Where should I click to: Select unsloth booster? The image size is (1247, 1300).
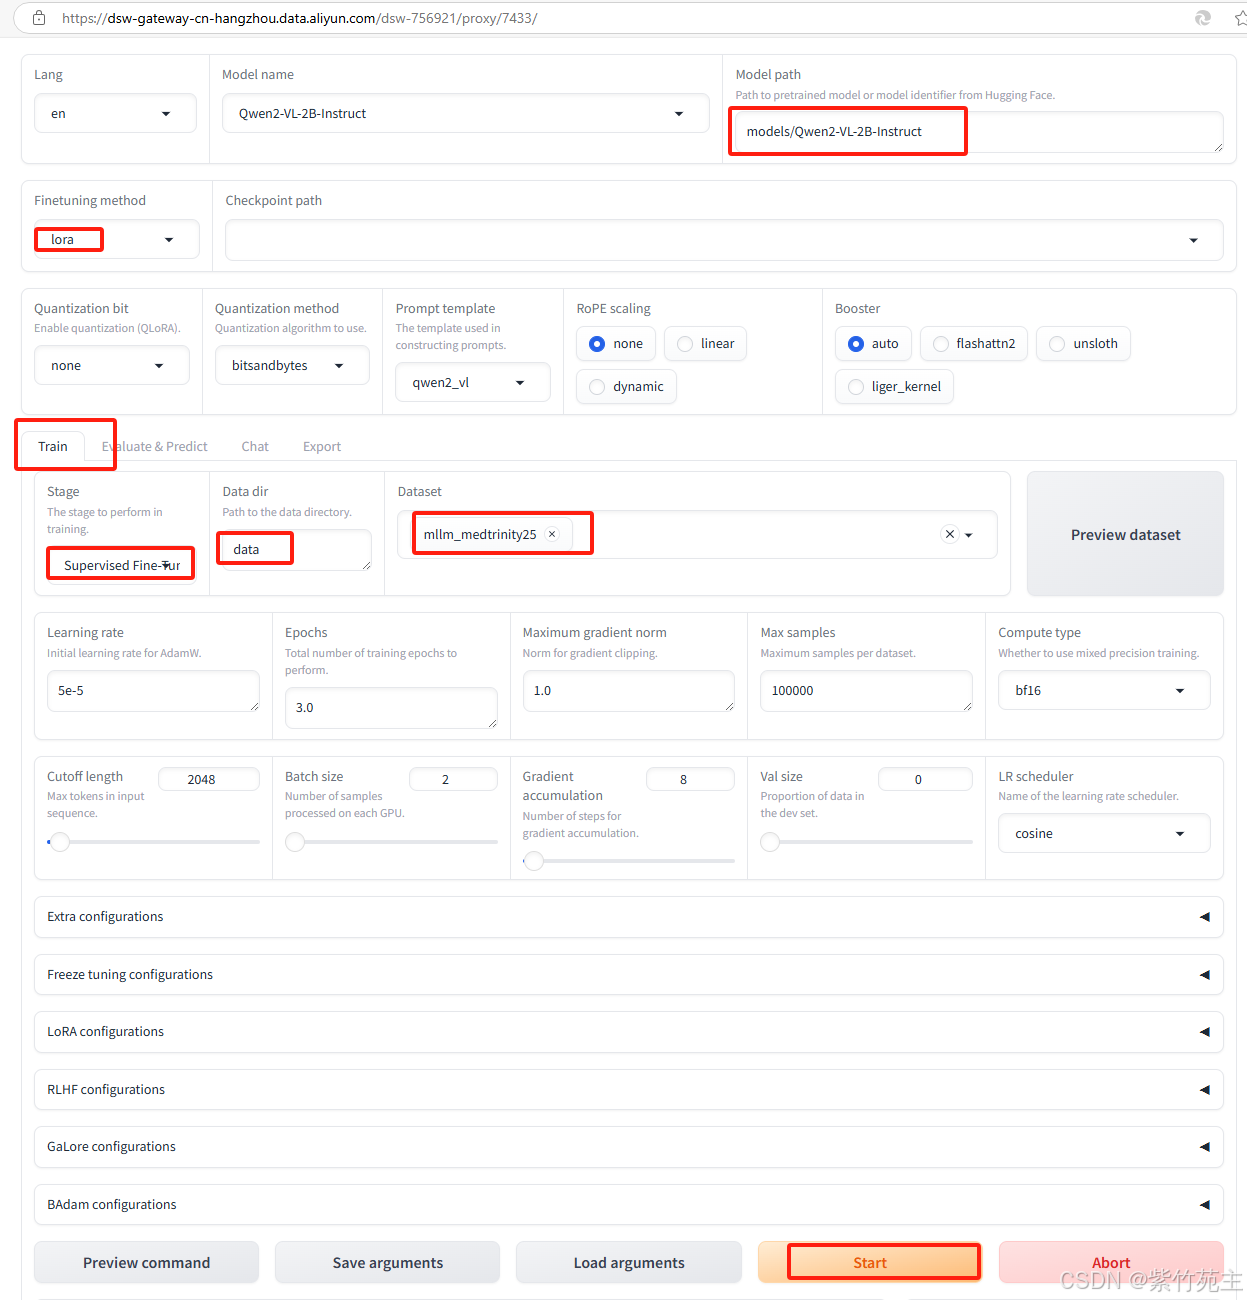tap(1083, 344)
